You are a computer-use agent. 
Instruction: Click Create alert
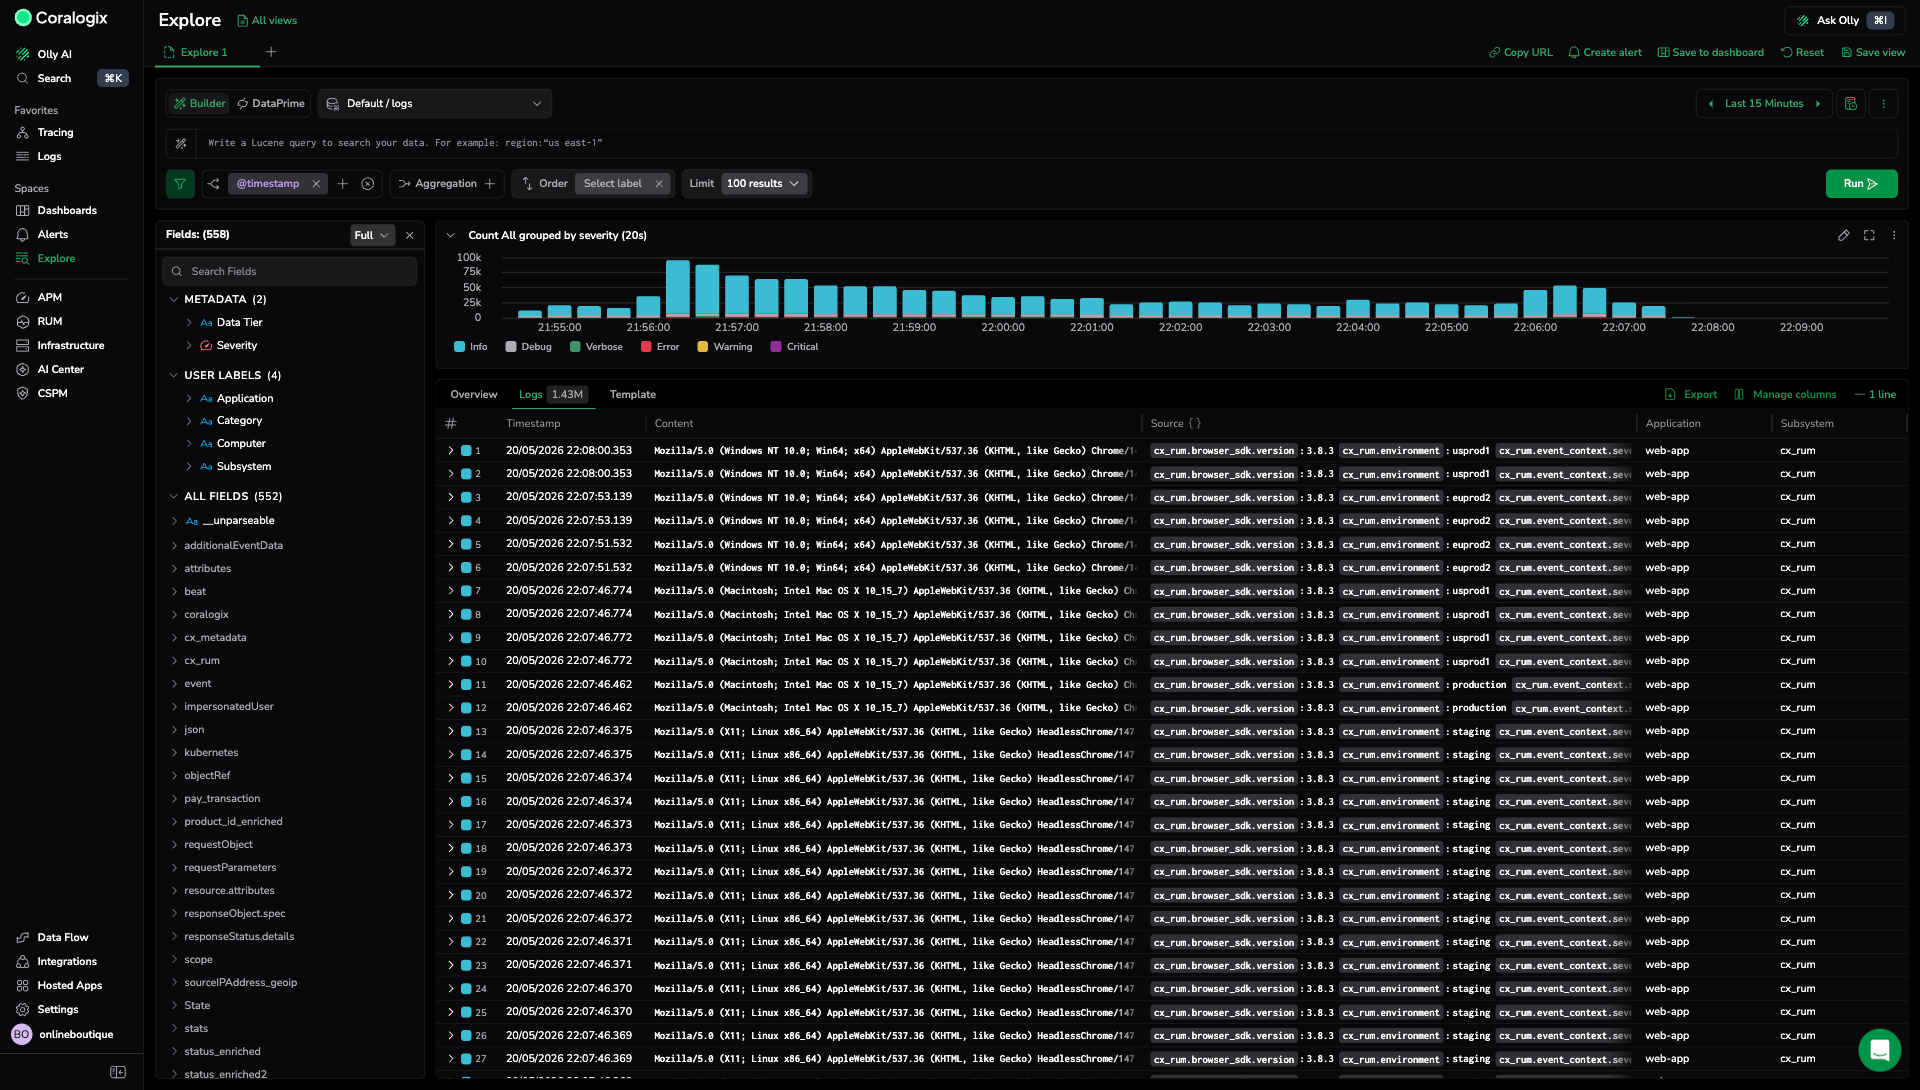pyautogui.click(x=1605, y=52)
